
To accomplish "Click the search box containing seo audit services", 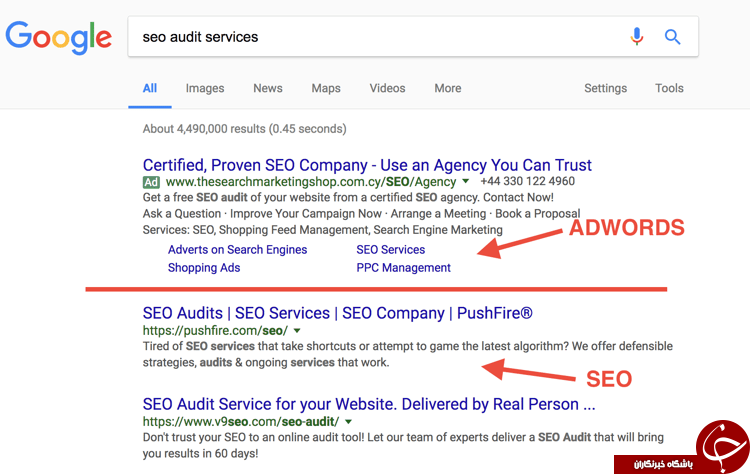I will pos(413,37).
